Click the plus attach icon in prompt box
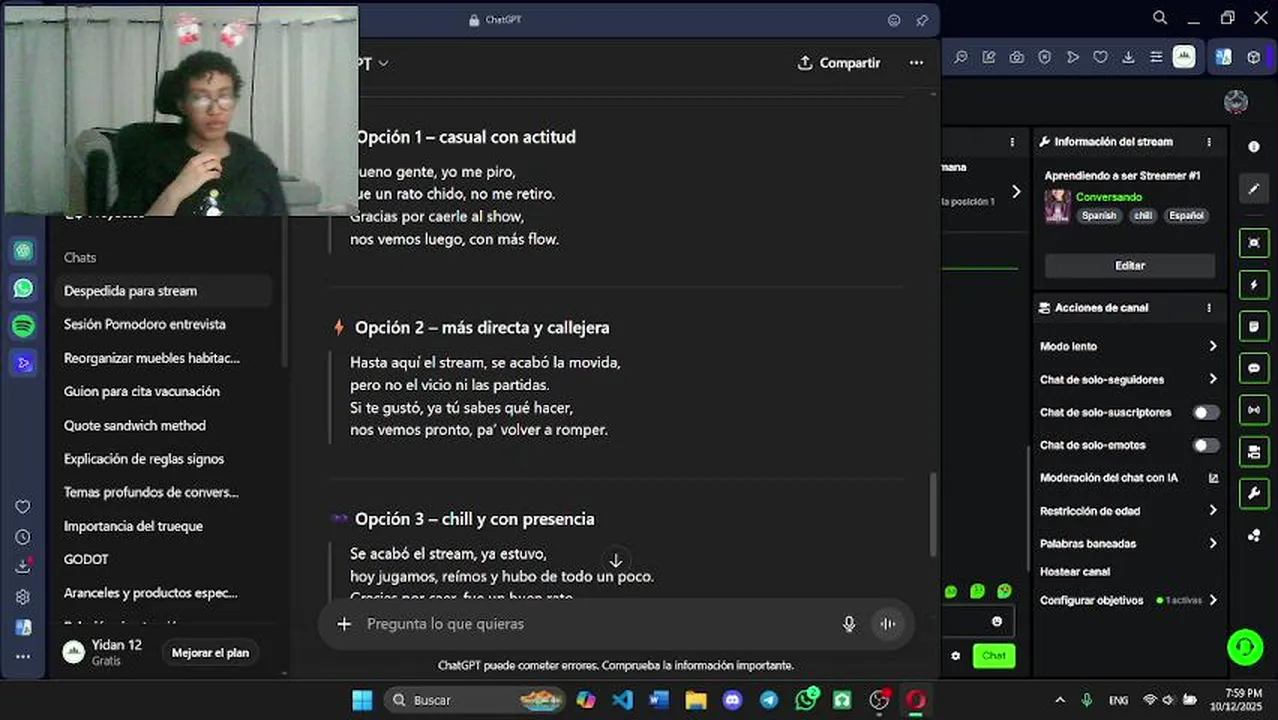This screenshot has width=1278, height=720. click(x=344, y=624)
